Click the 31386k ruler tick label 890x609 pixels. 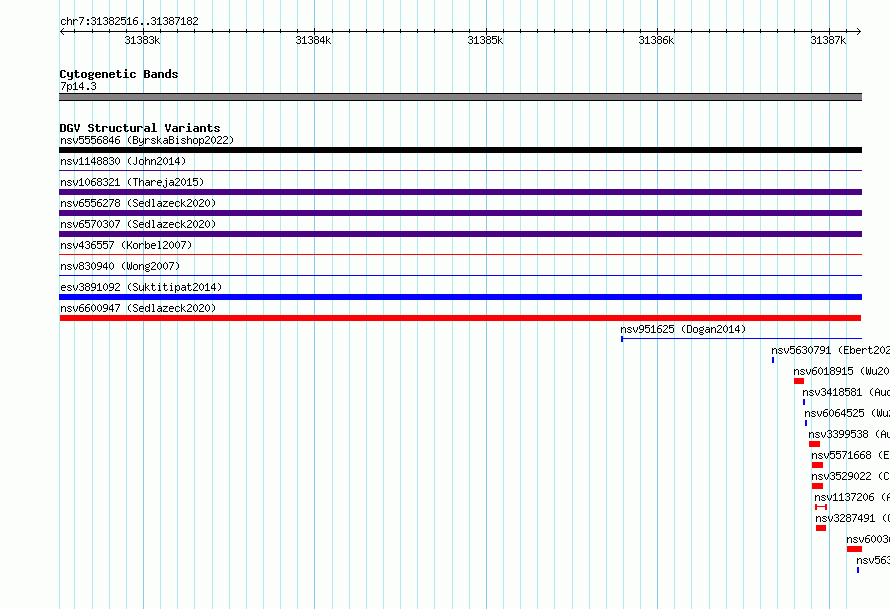coord(656,40)
